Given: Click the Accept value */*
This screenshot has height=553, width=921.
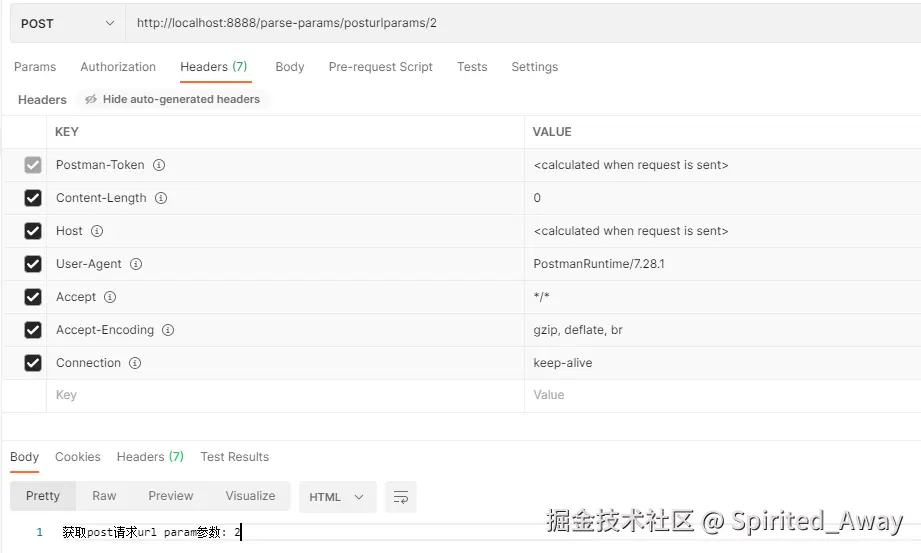Looking at the screenshot, I should [x=541, y=297].
